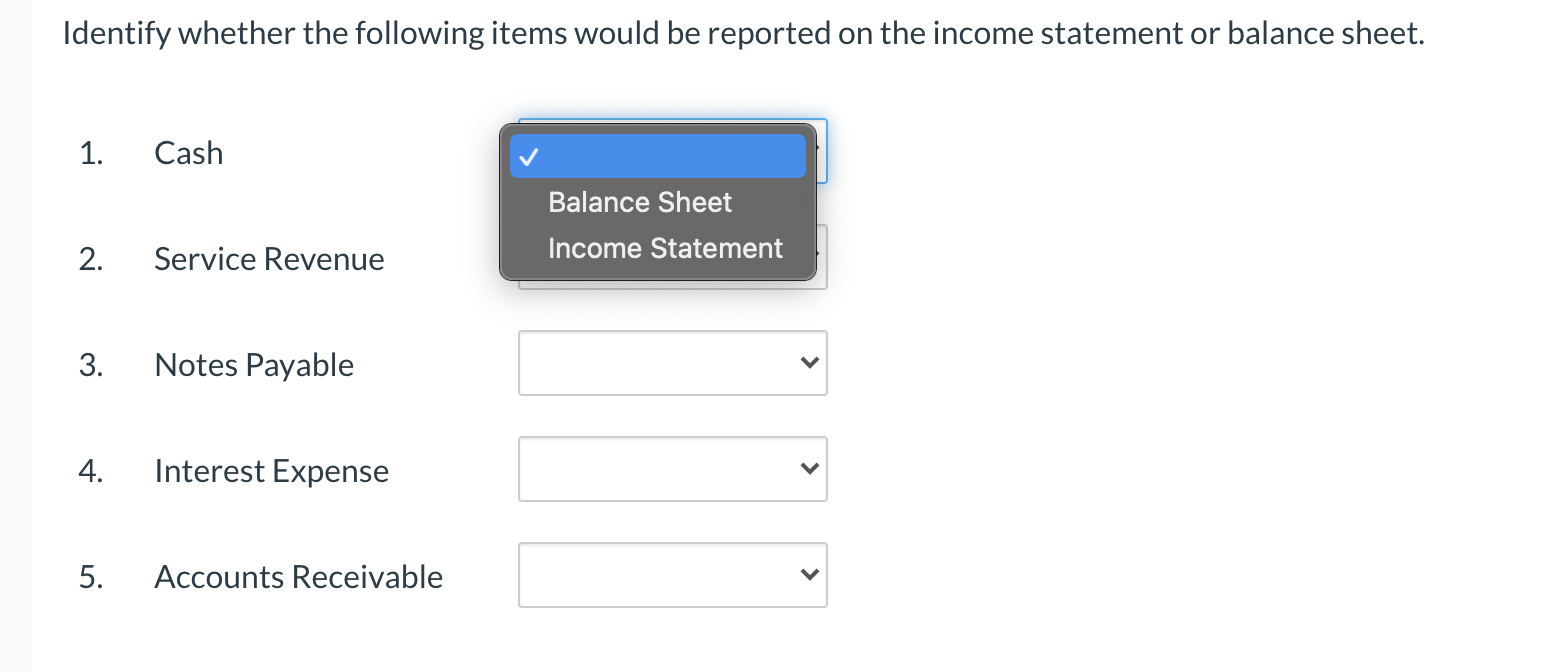Click the Accounts Receivable item label

coord(298,576)
